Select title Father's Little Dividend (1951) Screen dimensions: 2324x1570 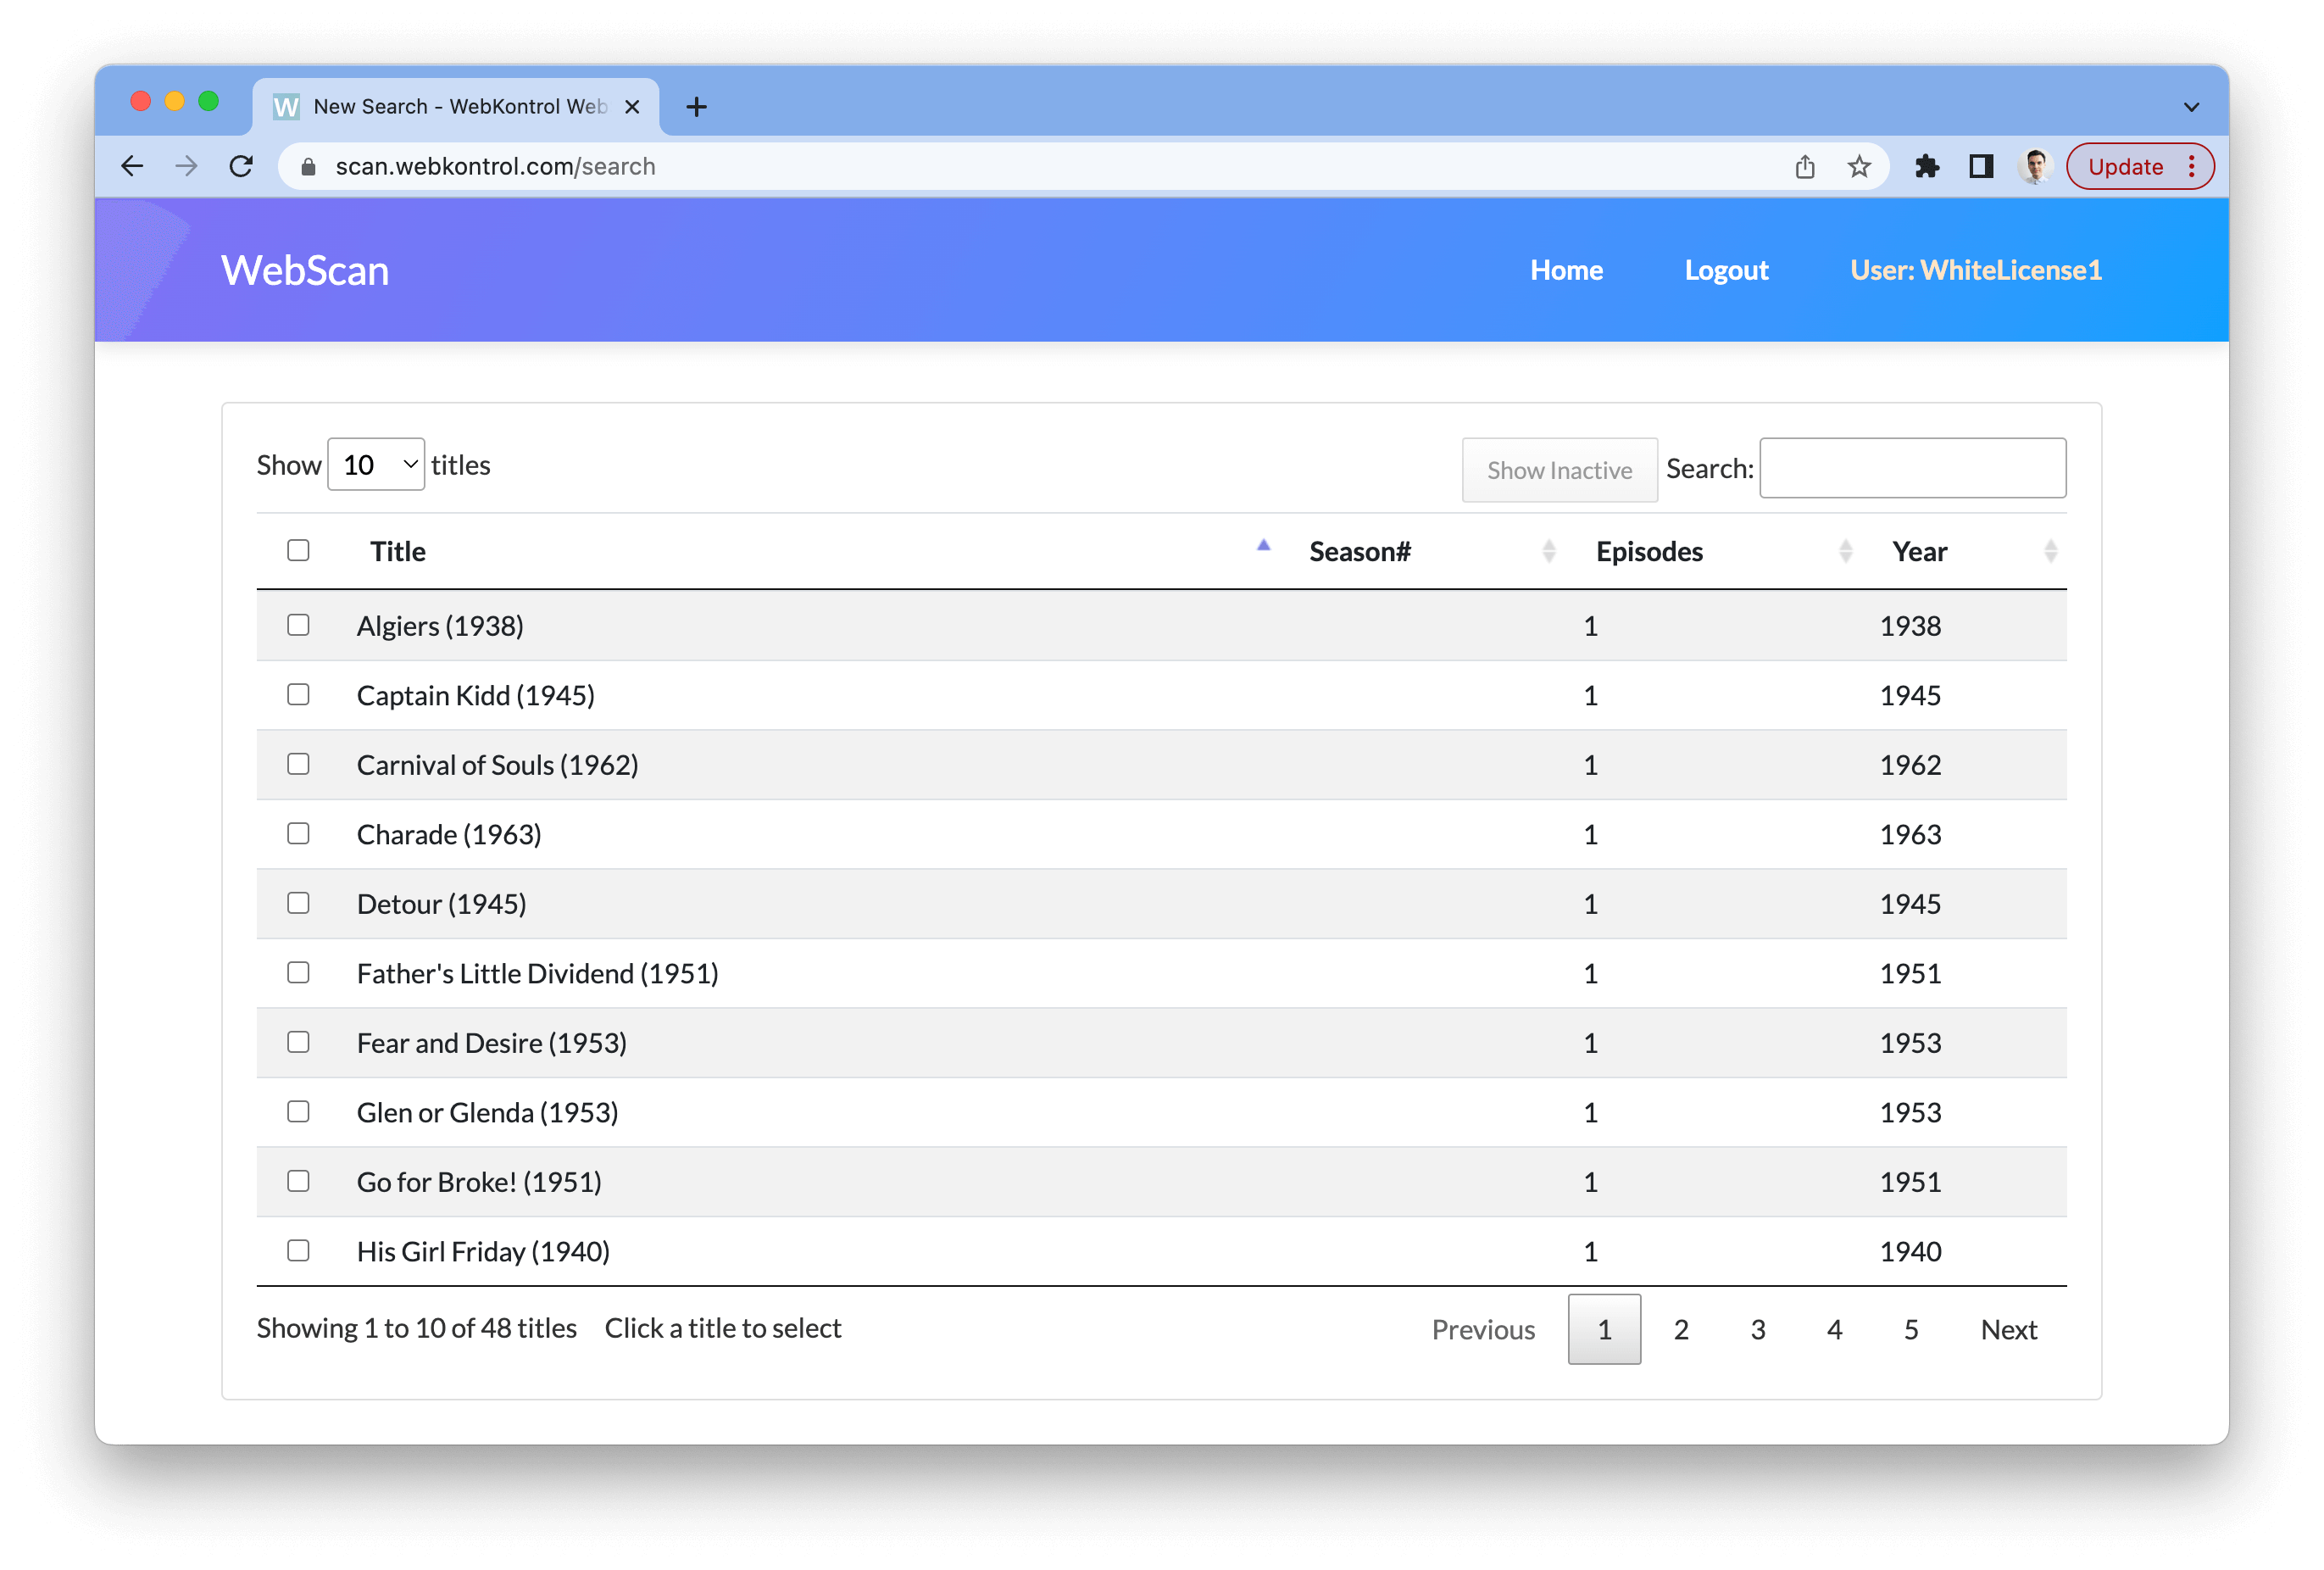(538, 973)
